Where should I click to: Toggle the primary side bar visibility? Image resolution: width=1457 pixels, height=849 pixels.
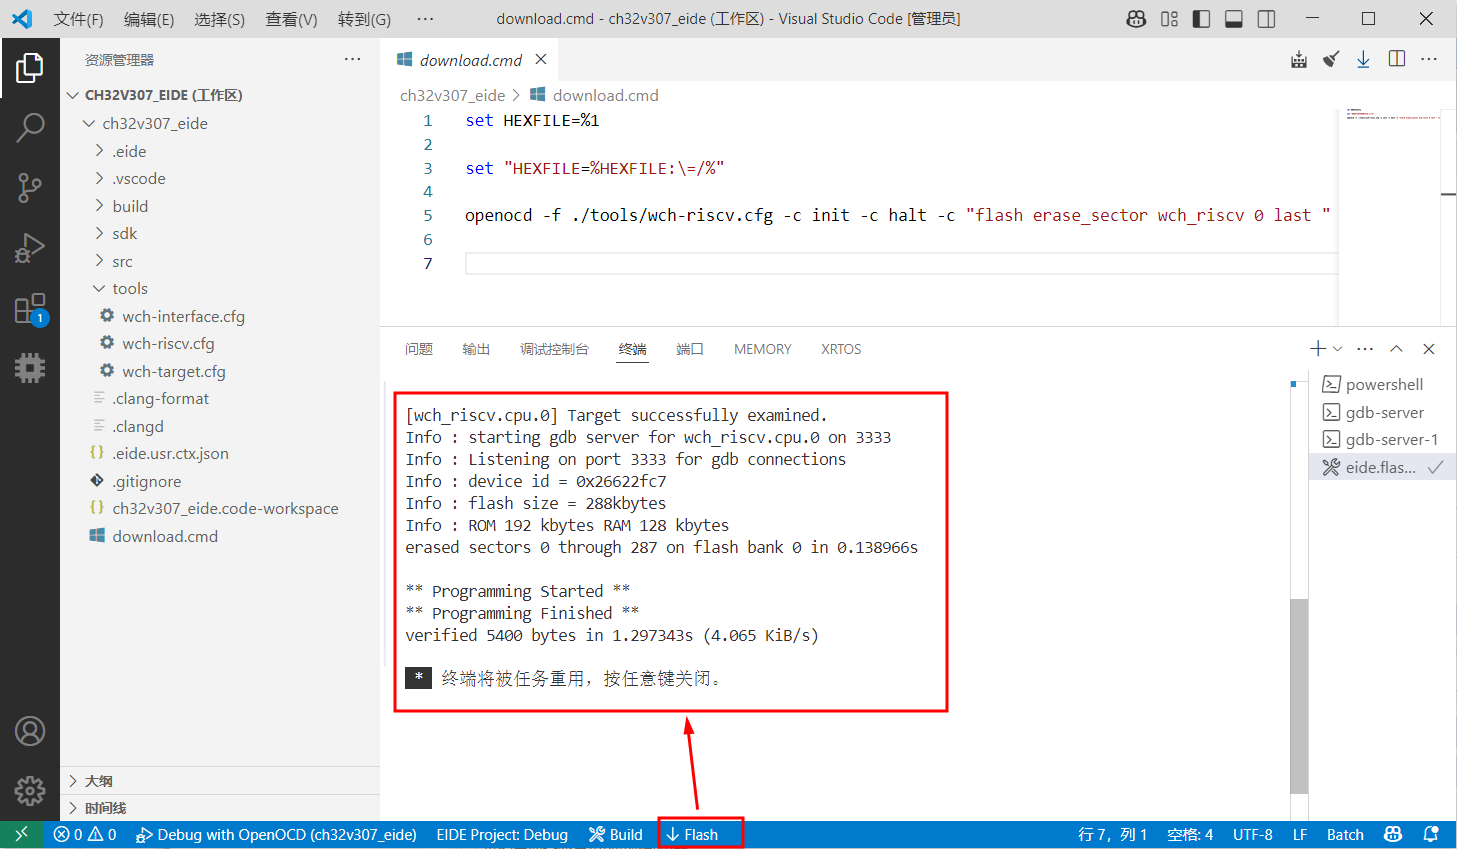[1202, 19]
